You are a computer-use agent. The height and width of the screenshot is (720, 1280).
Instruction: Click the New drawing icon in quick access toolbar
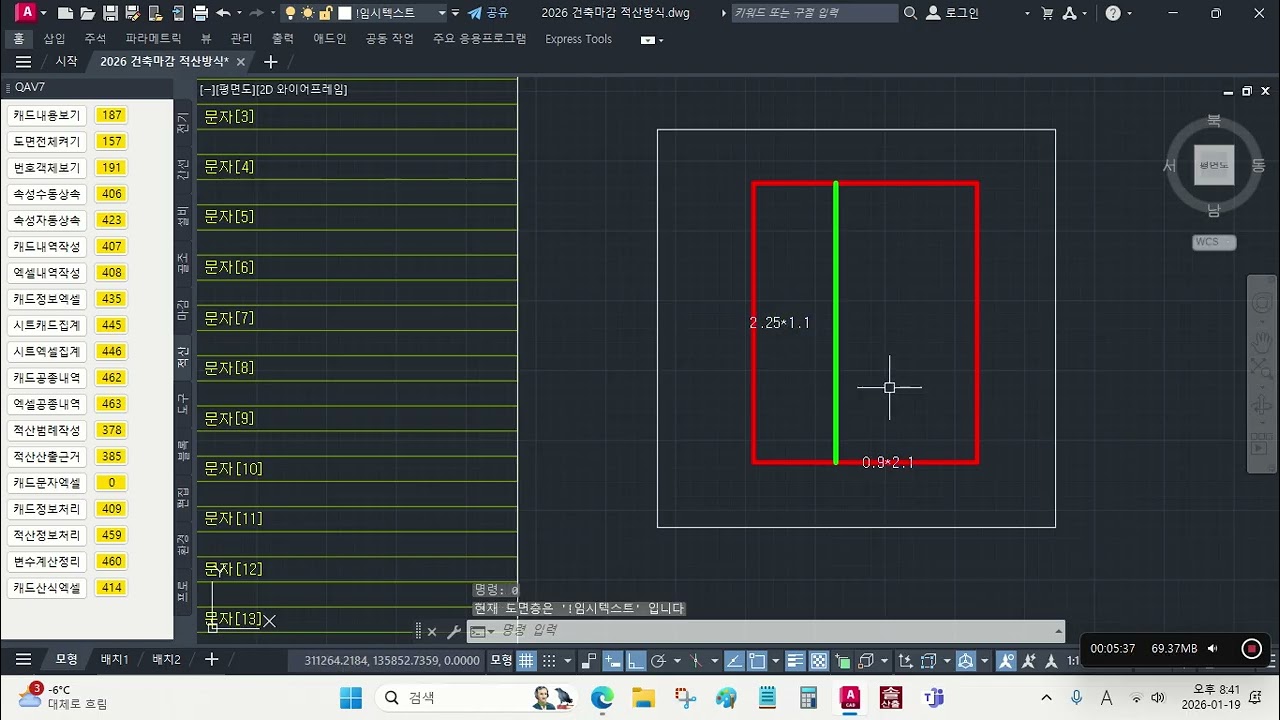[66, 13]
